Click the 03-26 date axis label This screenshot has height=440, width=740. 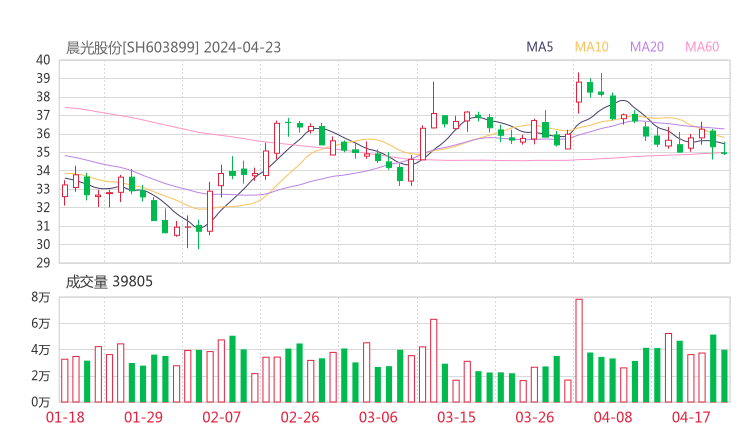pos(534,417)
